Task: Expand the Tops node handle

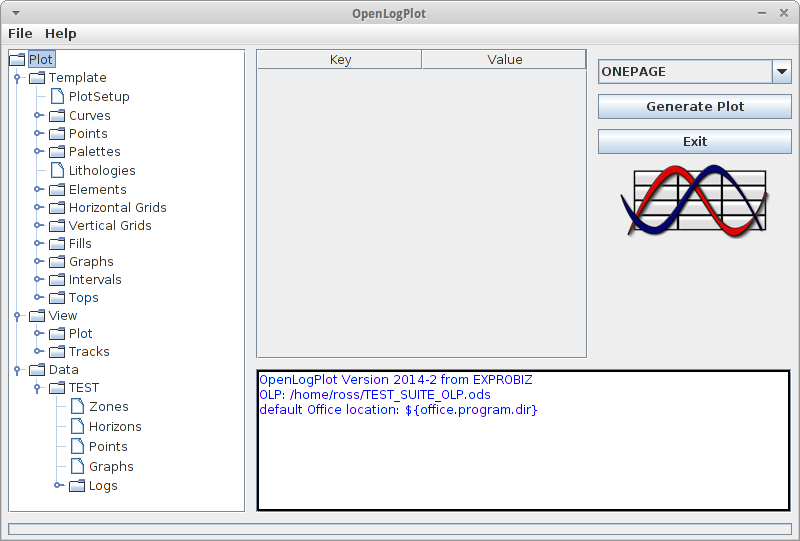Action: point(37,297)
